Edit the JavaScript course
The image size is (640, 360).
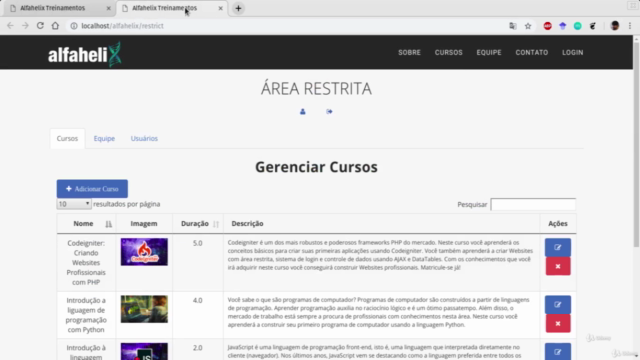point(558,351)
